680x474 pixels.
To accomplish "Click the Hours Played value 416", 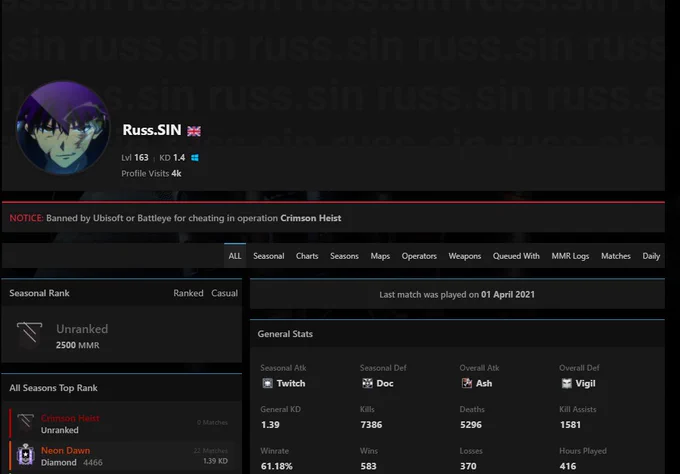I will (568, 466).
